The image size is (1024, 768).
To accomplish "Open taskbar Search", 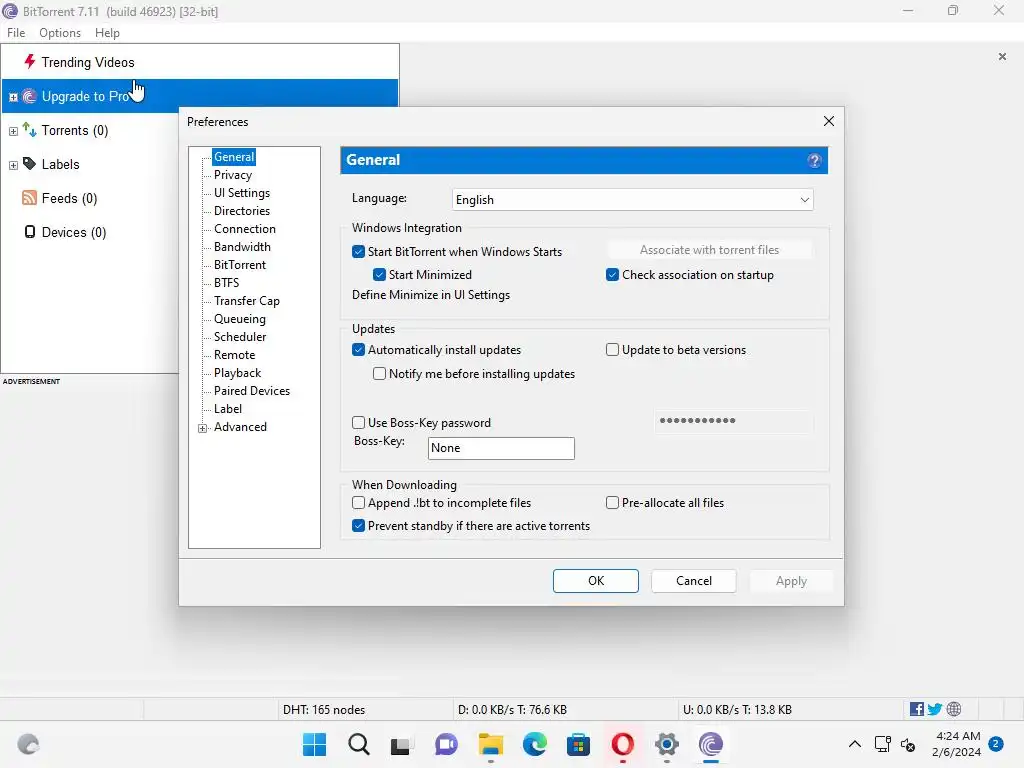I will pos(359,744).
